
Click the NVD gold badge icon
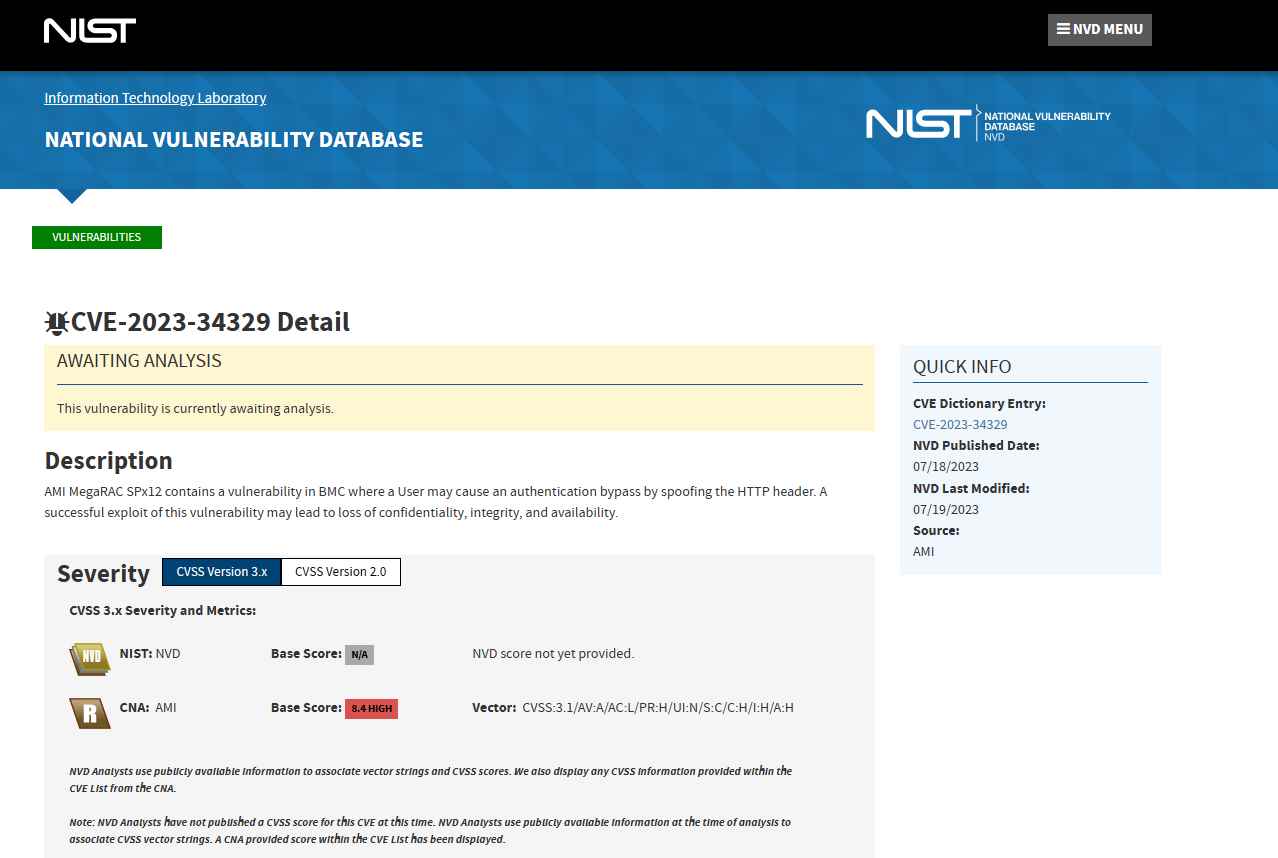pos(90,658)
